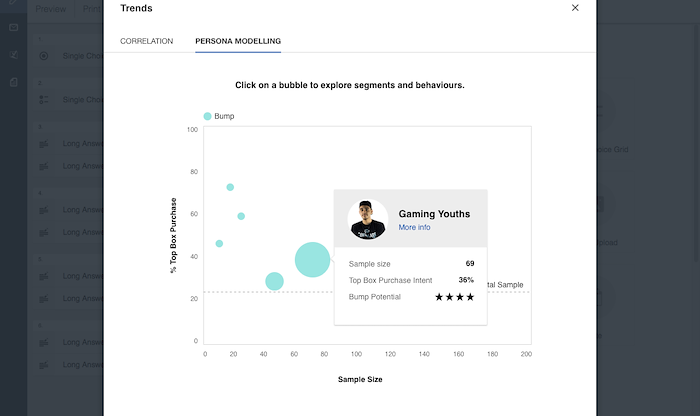Select the small bubble nearest the y-axis
700x416 pixels.
click(219, 243)
